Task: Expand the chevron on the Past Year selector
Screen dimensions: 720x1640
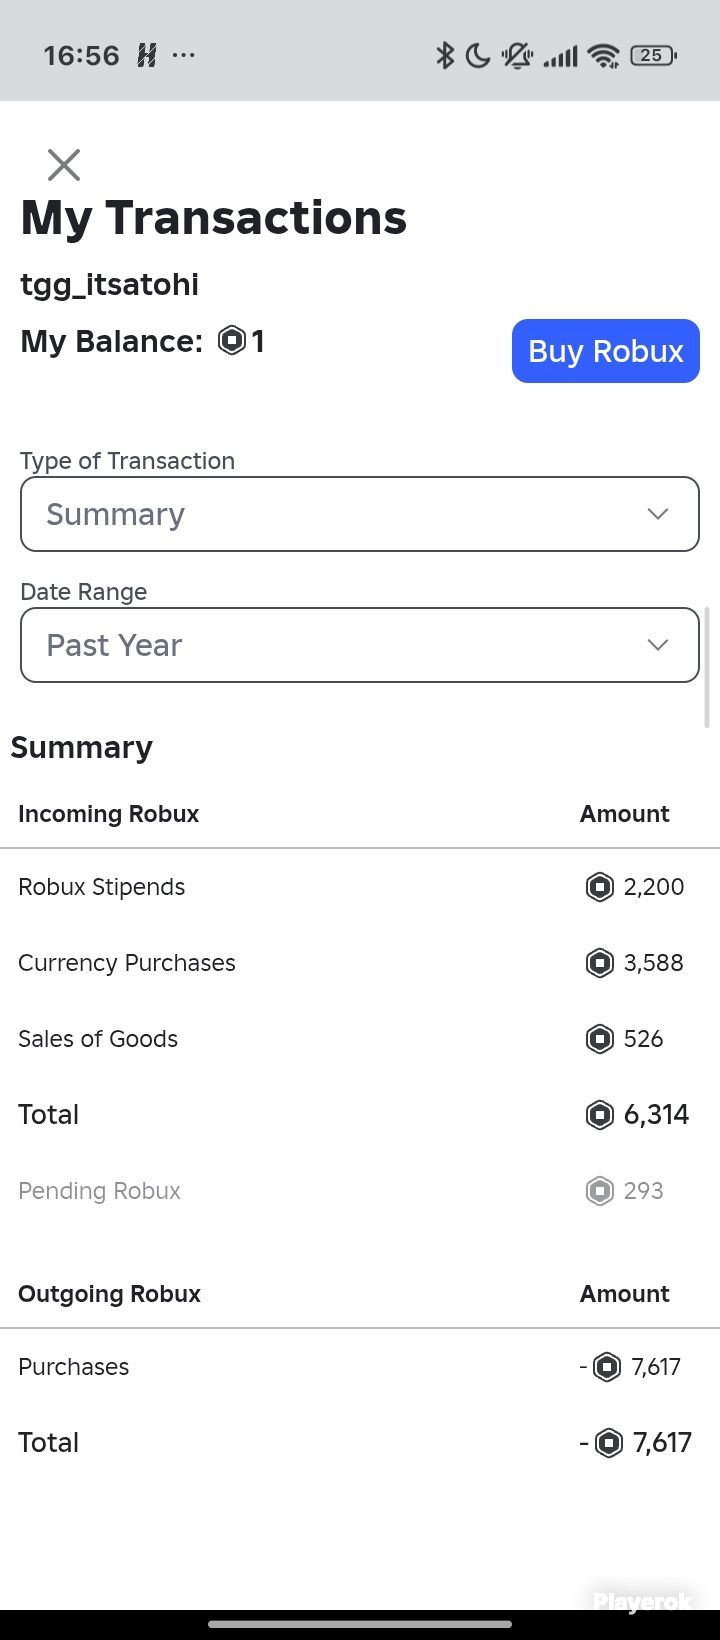Action: pyautogui.click(x=657, y=645)
